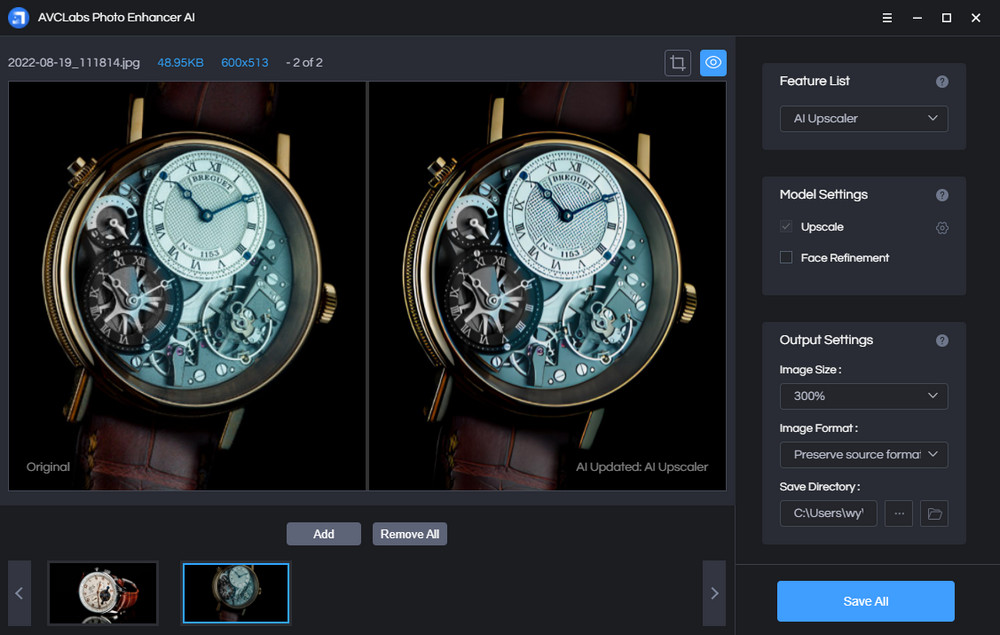Expand the AI Upscaler feature dropdown
The image size is (1000, 635).
864,119
